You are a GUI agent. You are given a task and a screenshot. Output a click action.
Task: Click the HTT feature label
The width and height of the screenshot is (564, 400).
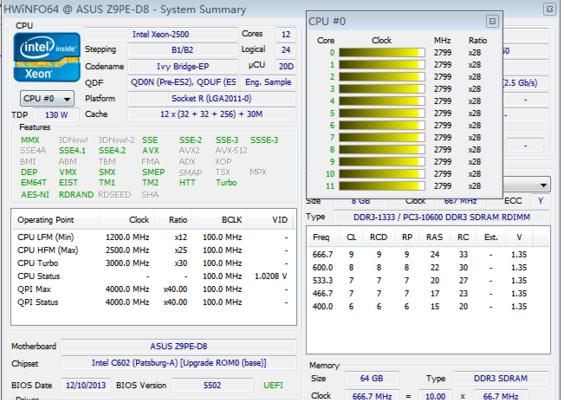click(187, 183)
